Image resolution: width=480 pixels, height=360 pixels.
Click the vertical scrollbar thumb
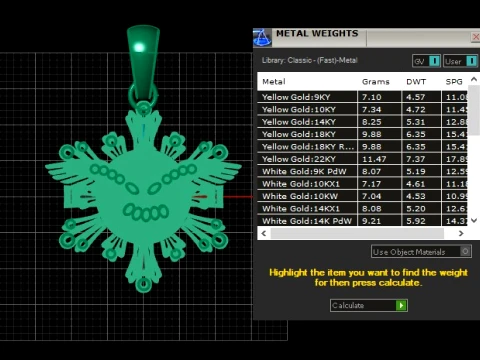tap(474, 110)
